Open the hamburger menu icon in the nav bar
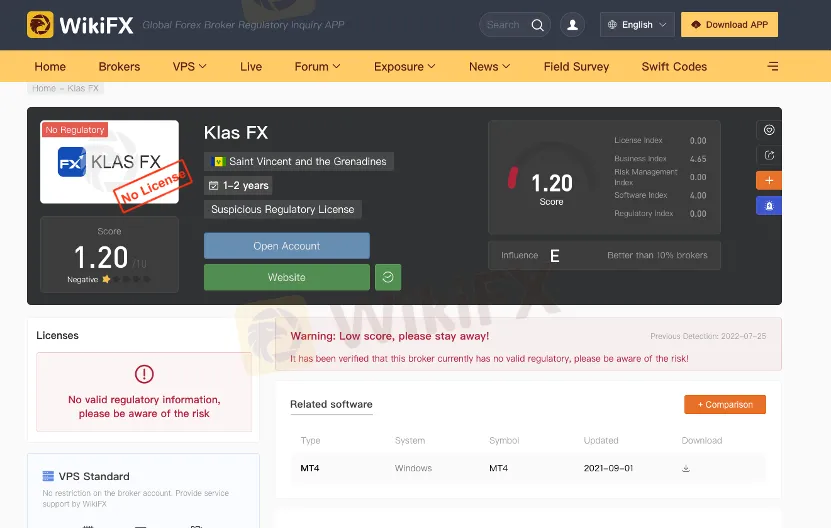 click(x=772, y=67)
